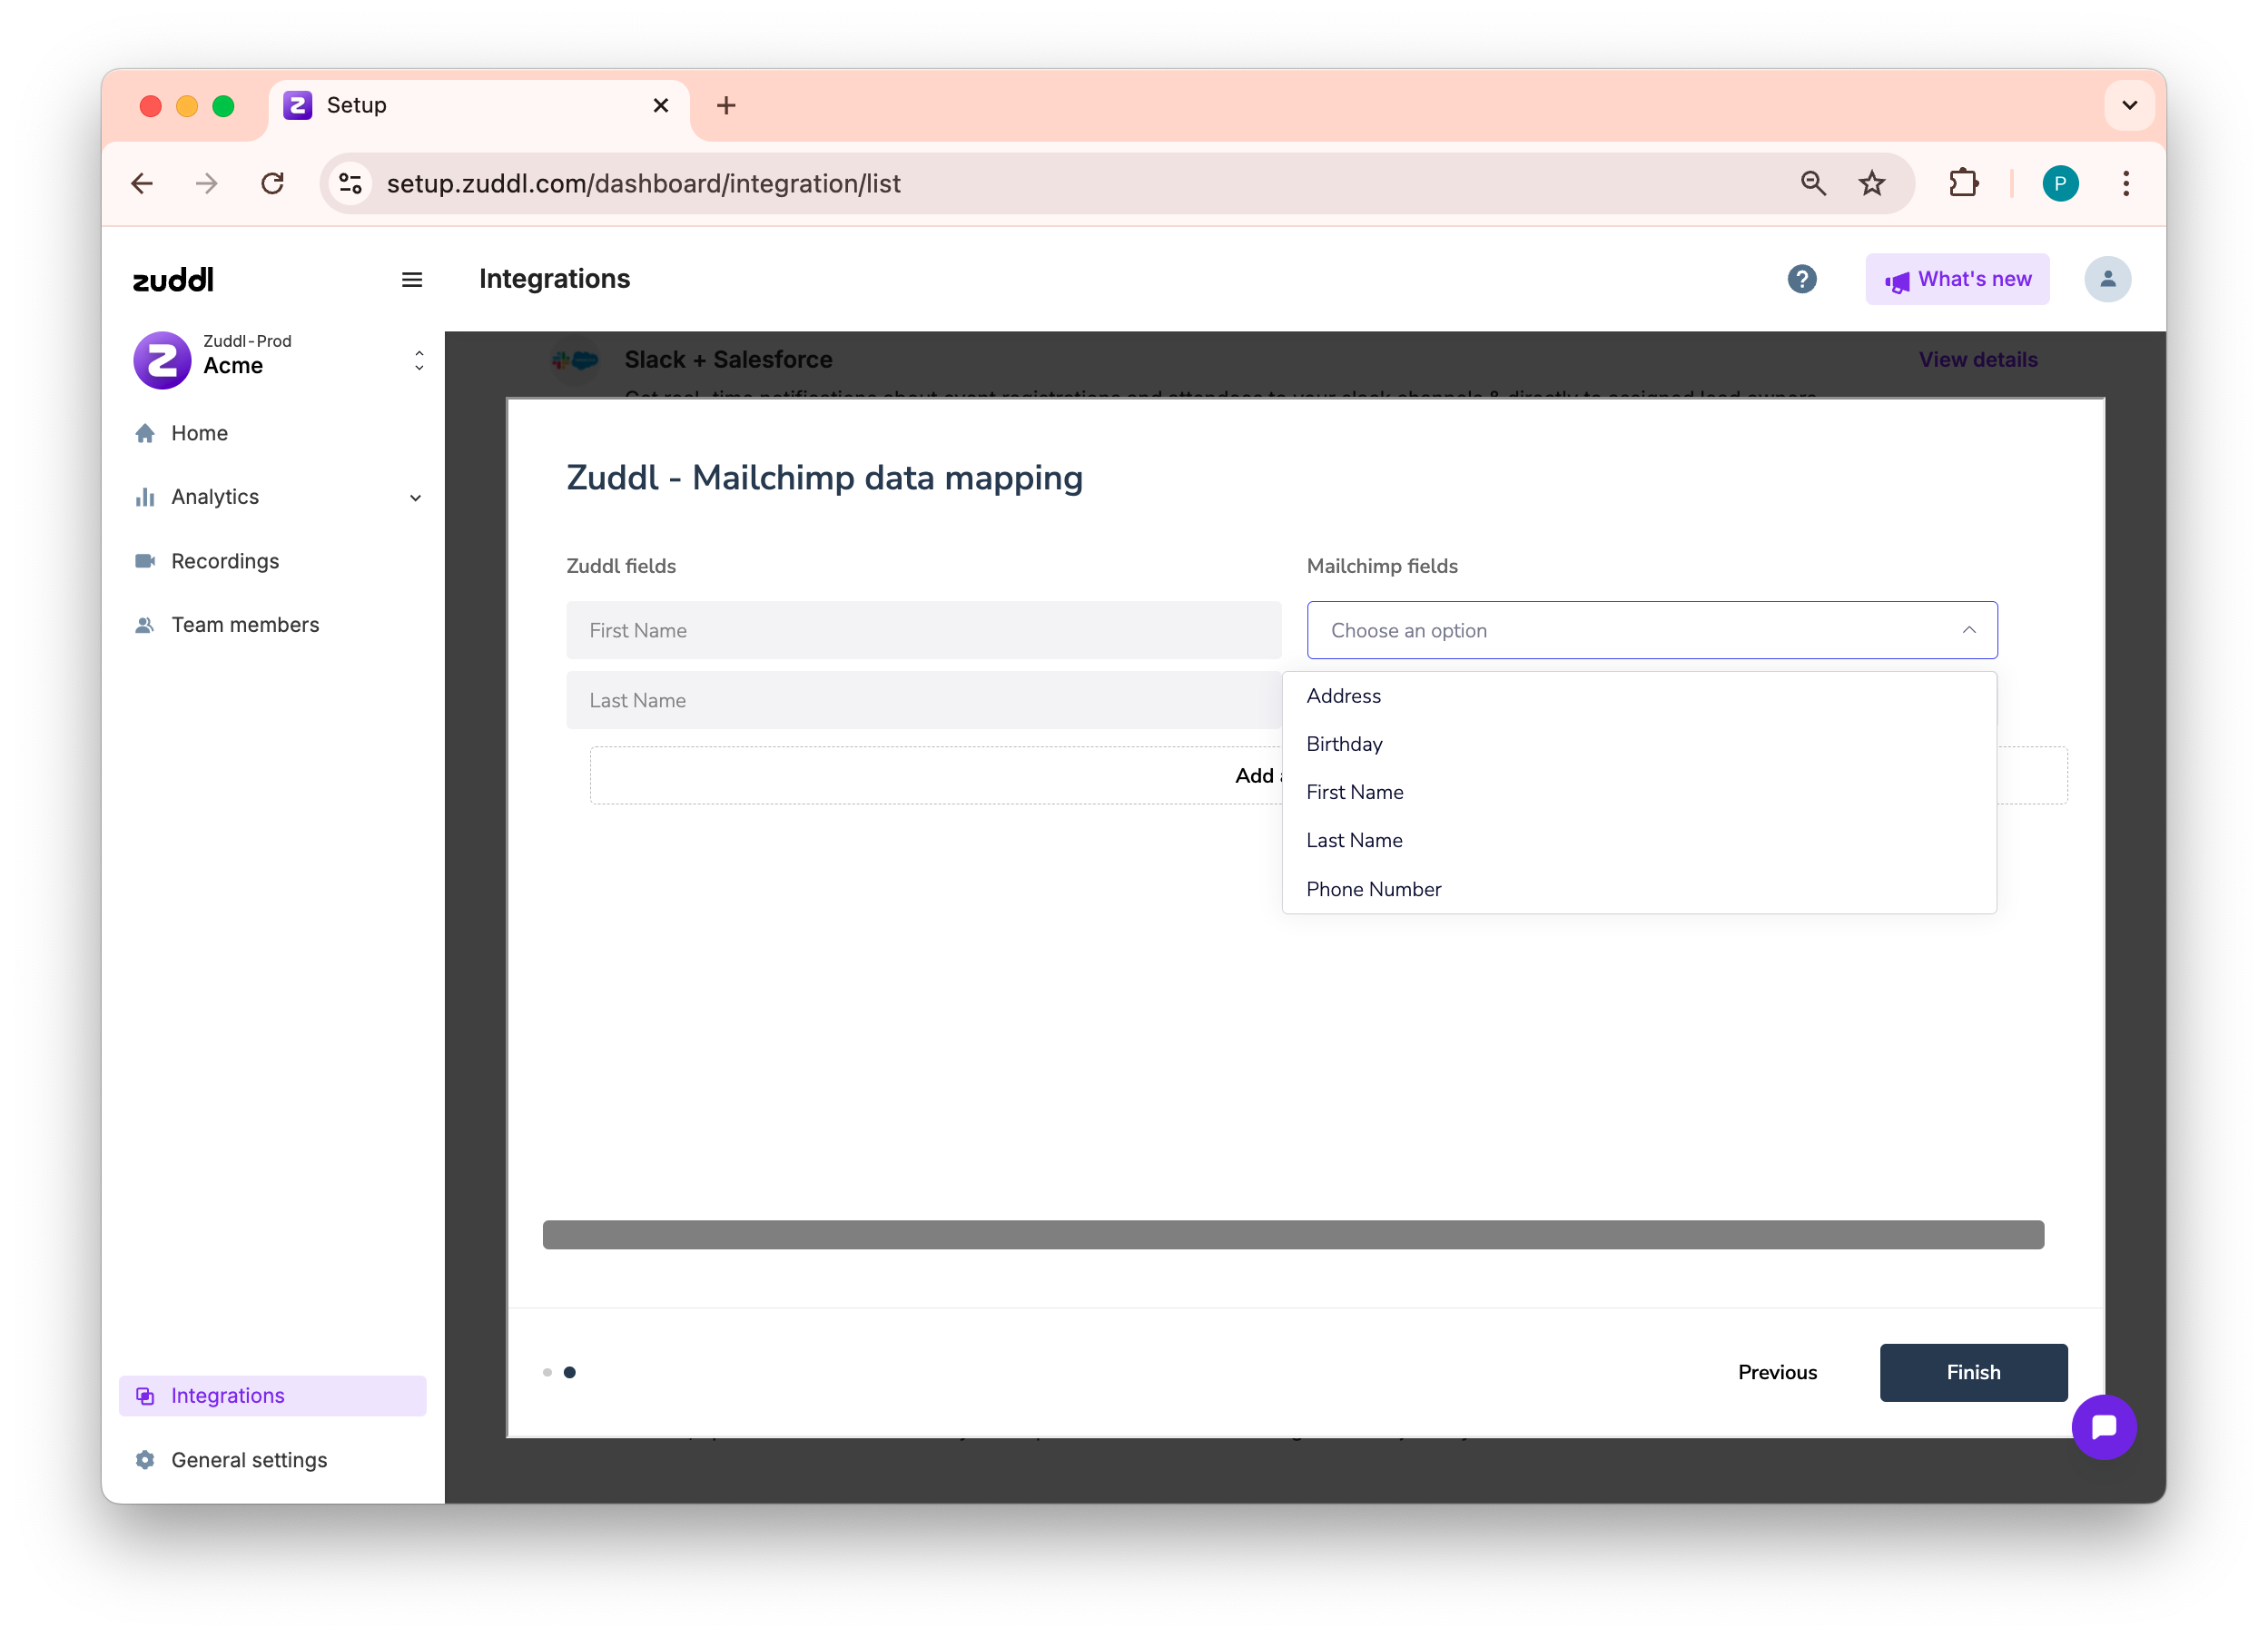Choose Address in the Mailchimp fields list
Viewport: 2268px width, 1638px height.
(x=1343, y=696)
